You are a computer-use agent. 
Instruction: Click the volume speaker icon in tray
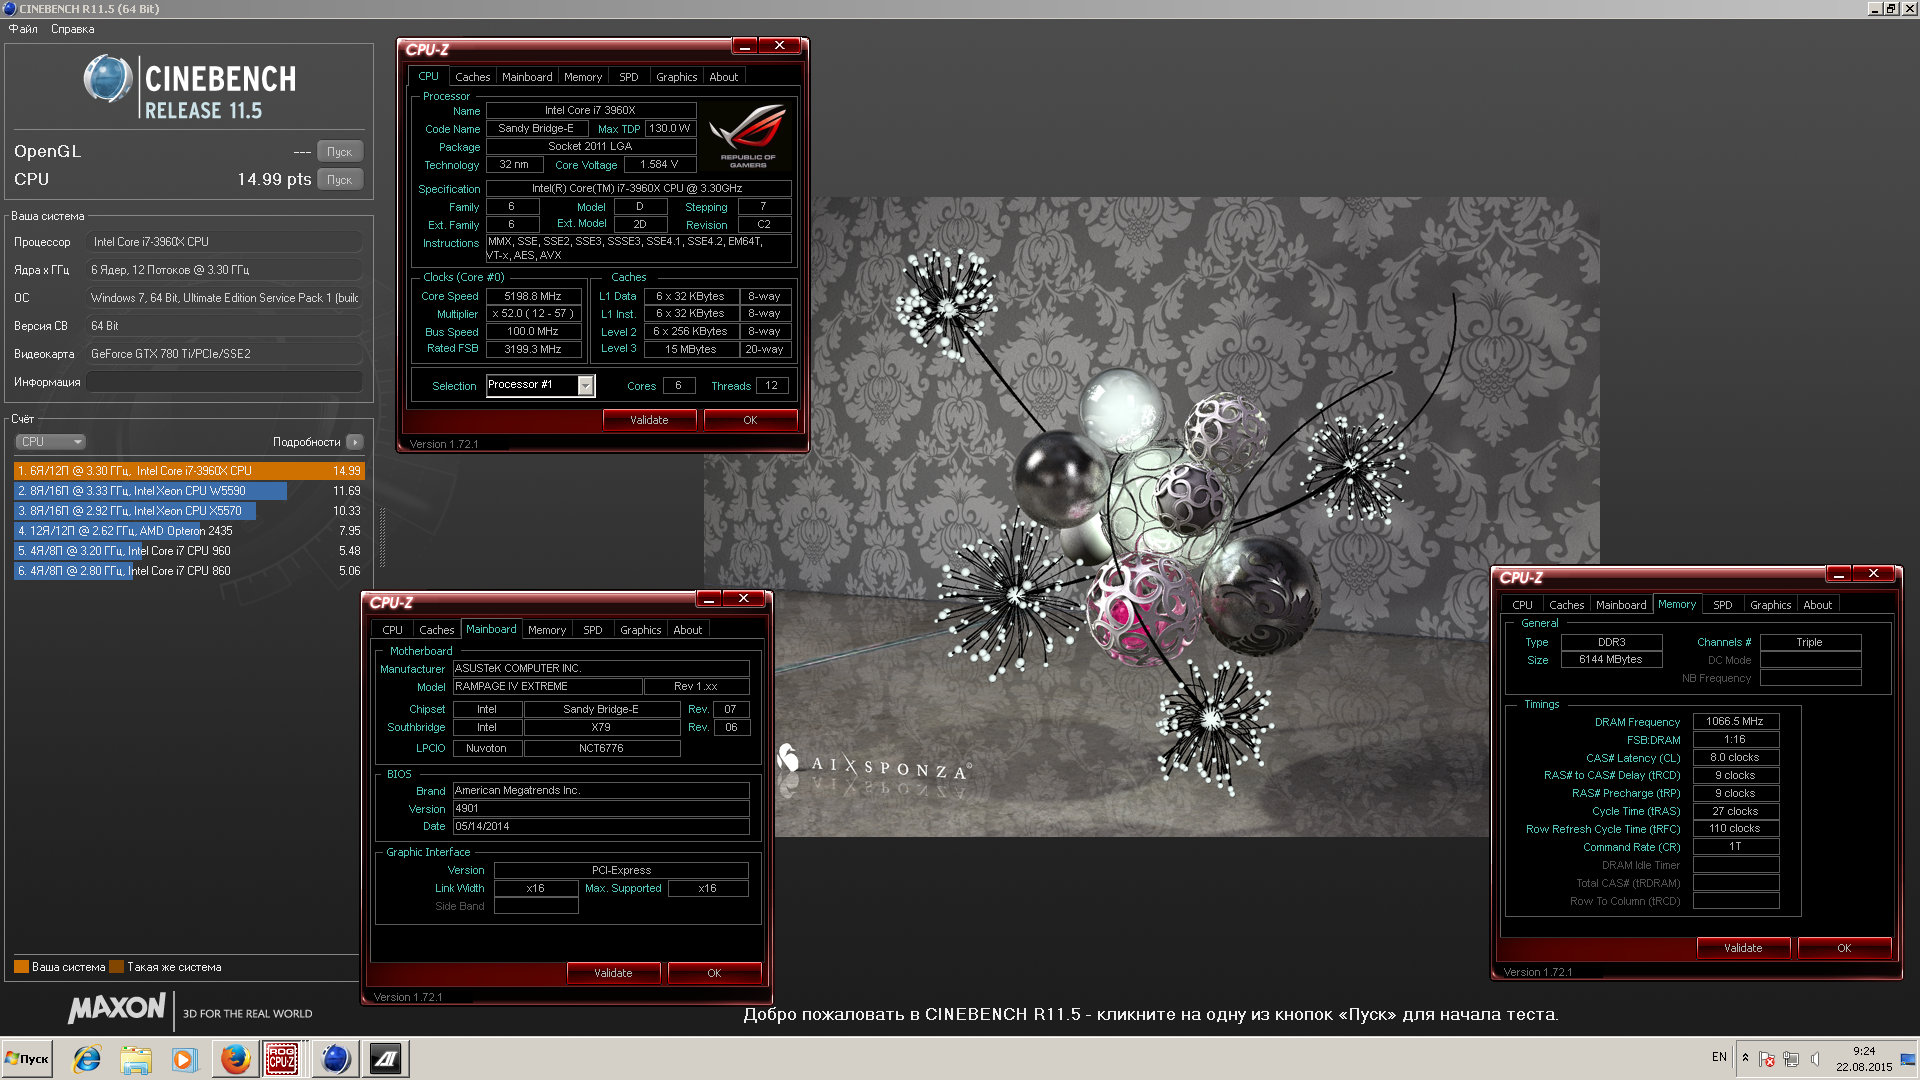pyautogui.click(x=1815, y=1059)
